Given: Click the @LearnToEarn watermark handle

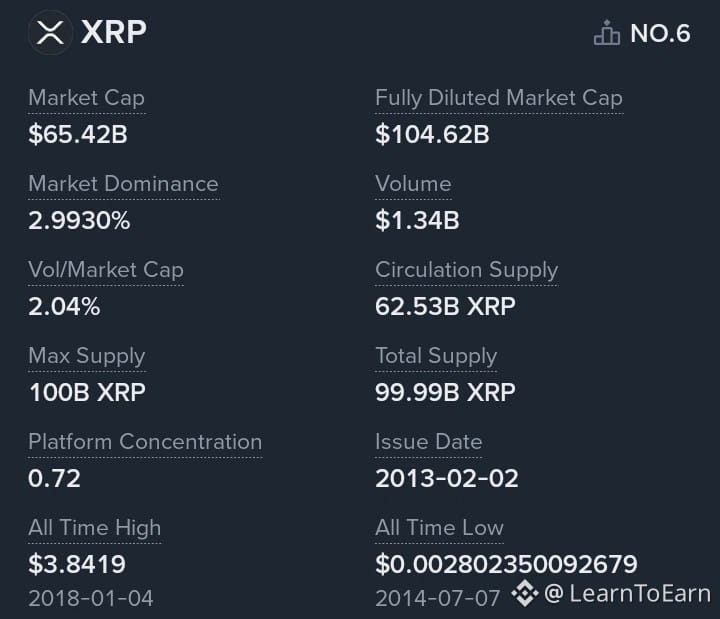Looking at the screenshot, I should pyautogui.click(x=627, y=593).
